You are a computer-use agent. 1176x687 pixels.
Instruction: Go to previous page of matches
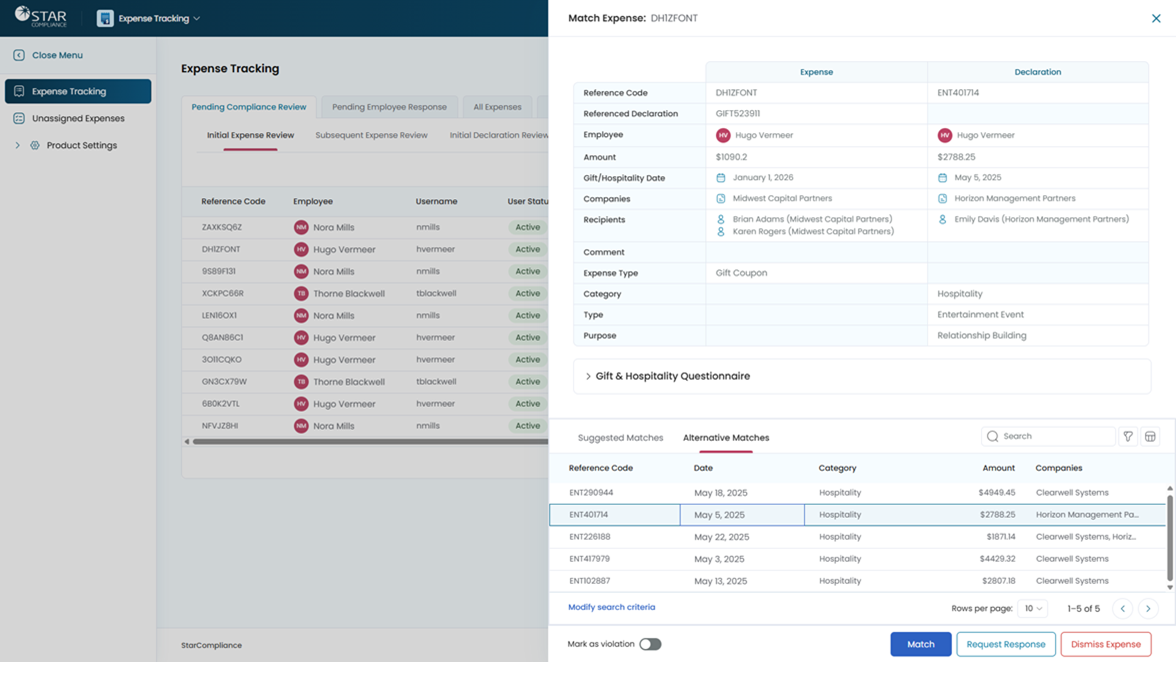1123,609
